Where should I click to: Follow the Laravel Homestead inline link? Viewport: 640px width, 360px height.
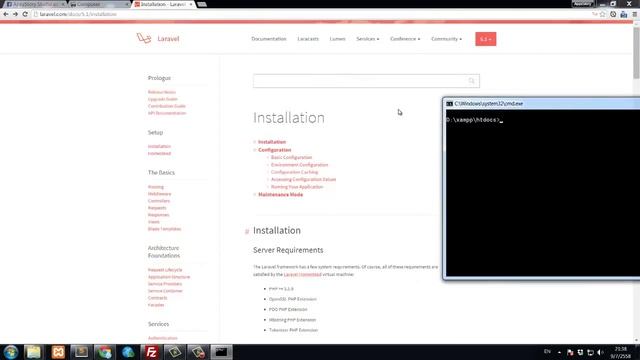302,275
